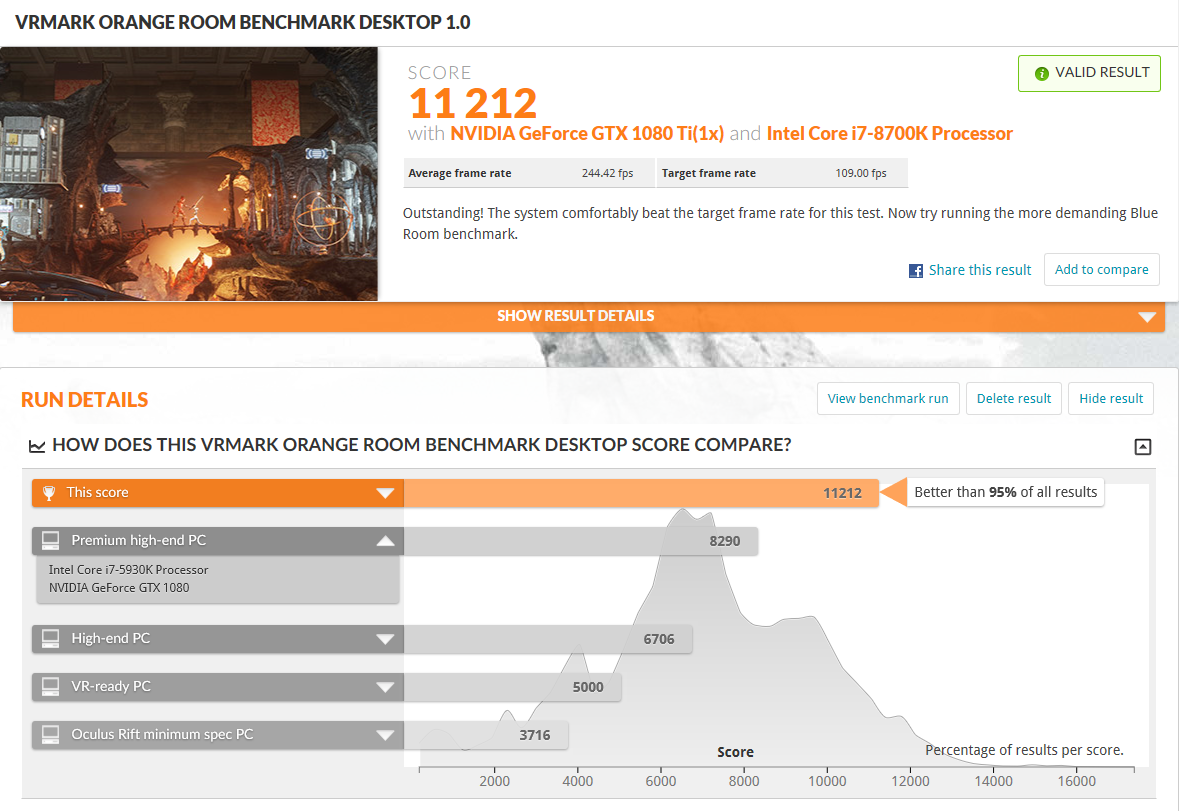Open the NVIDIA GeForce GTX 1080 Ti link
Viewport: 1179px width, 811px height.
tap(586, 134)
